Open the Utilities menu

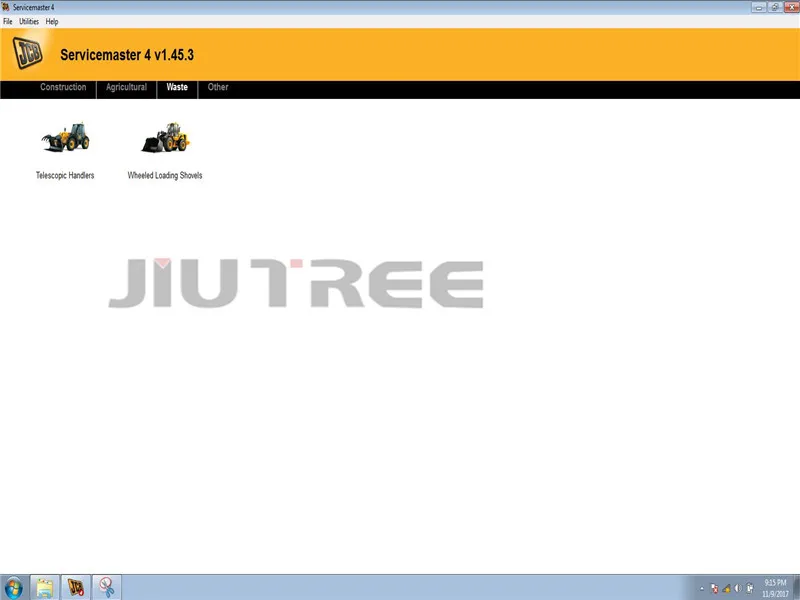pos(29,21)
